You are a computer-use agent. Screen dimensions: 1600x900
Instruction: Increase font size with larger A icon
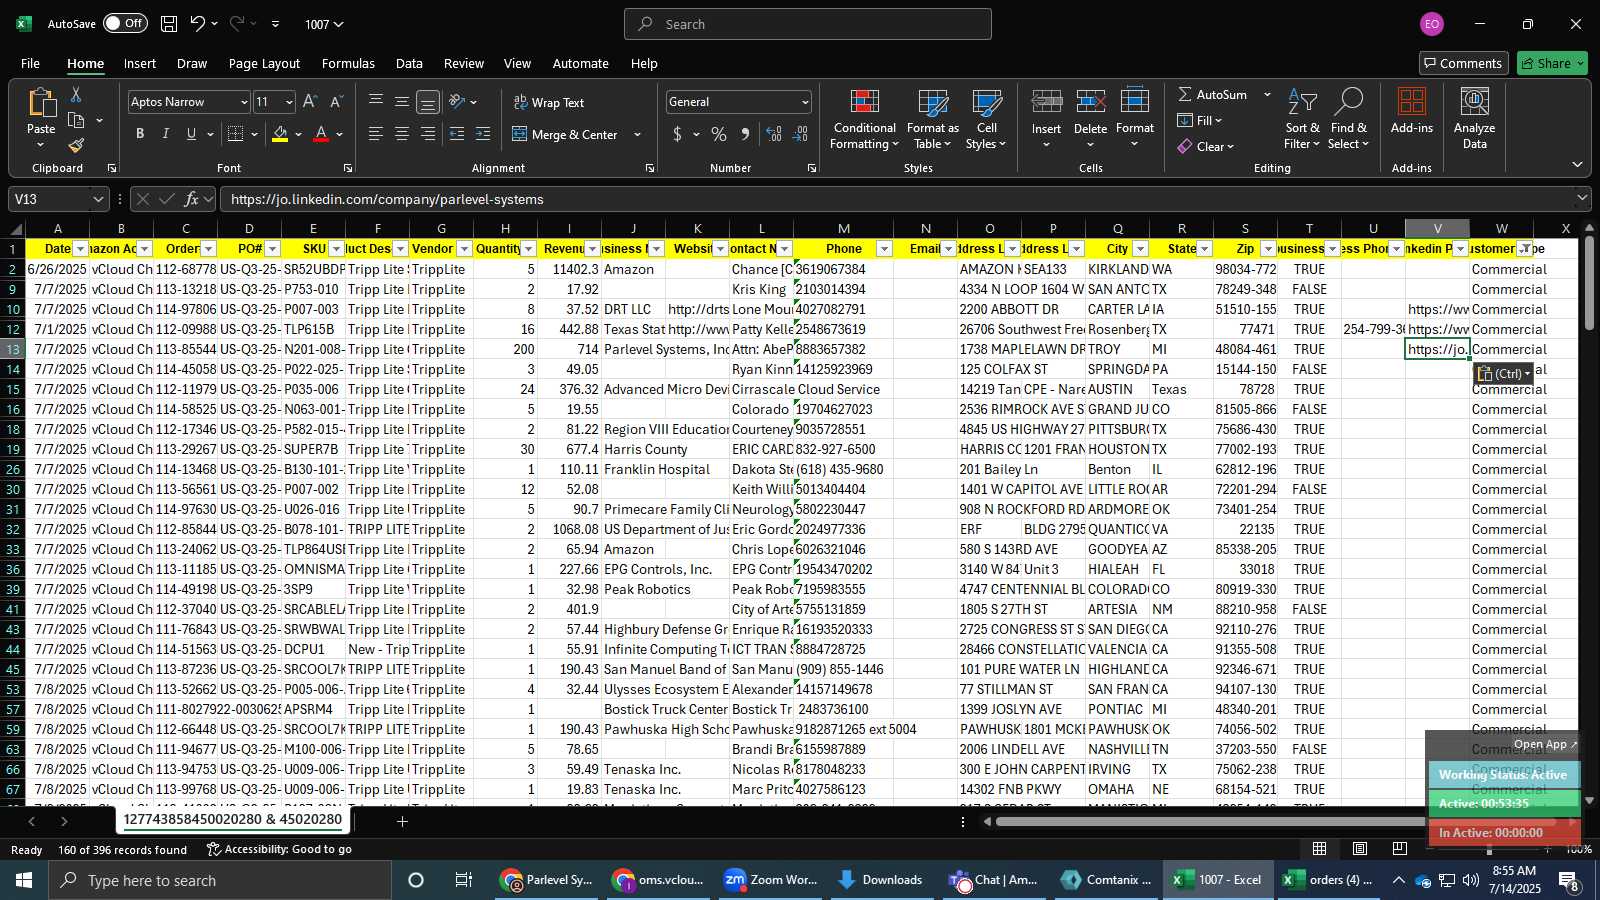[x=310, y=102]
